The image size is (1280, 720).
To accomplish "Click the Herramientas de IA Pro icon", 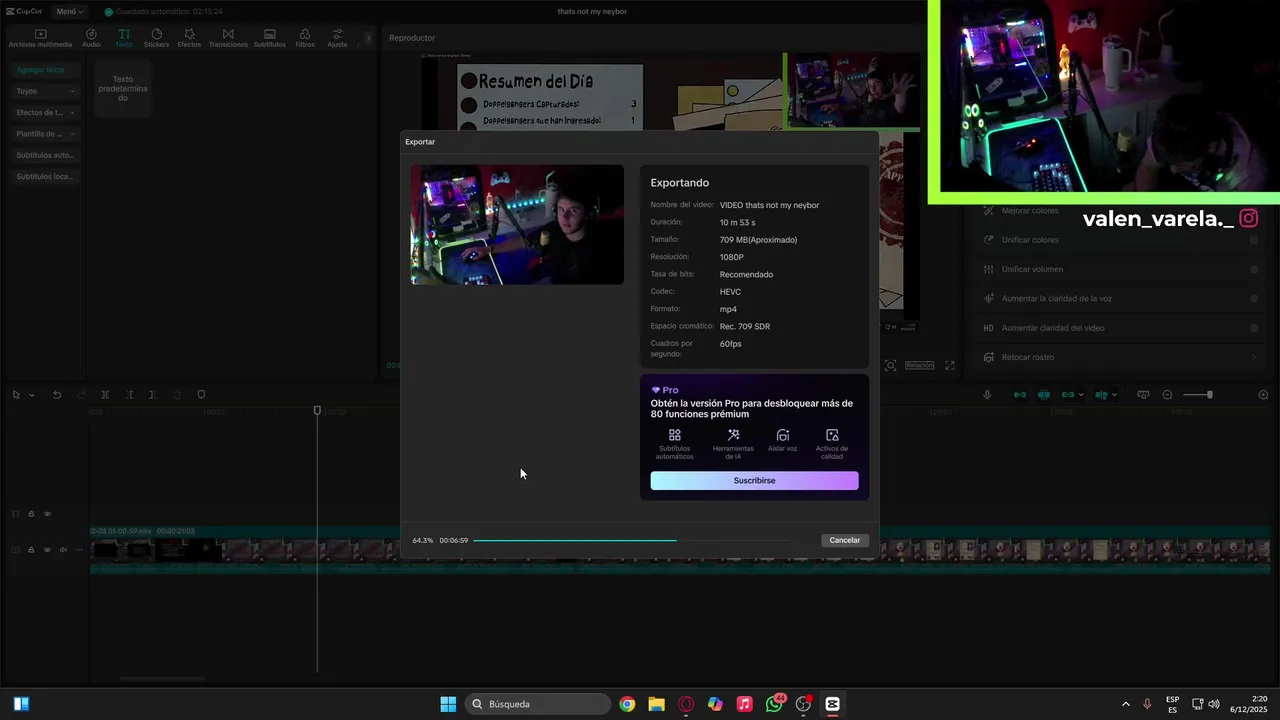I will pyautogui.click(x=733, y=435).
